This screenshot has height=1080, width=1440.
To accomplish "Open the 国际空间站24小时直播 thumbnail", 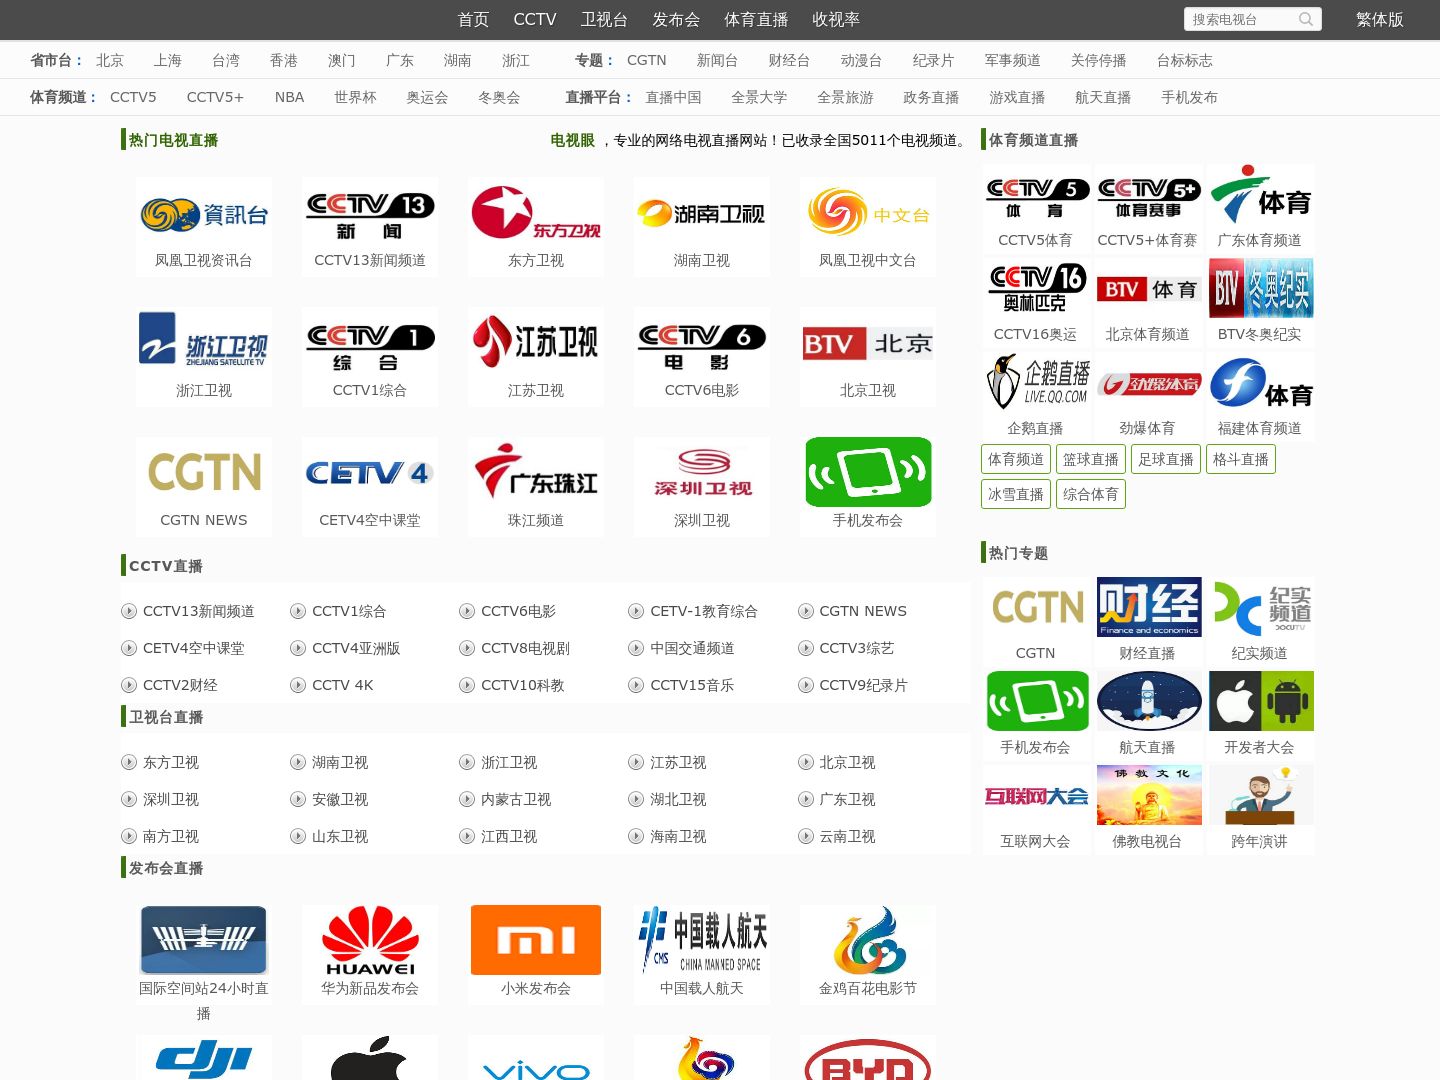I will coord(204,940).
